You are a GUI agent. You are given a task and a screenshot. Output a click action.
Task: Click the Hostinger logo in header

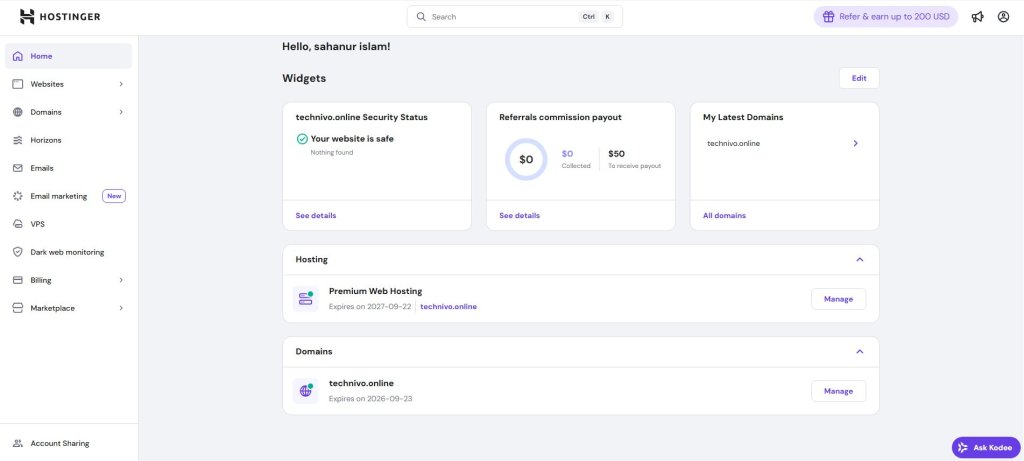coord(60,17)
